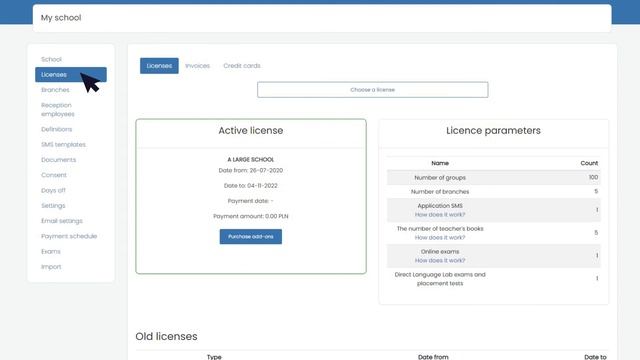Image resolution: width=640 pixels, height=360 pixels.
Task: Click the Old licenses heading
Action: click(166, 337)
